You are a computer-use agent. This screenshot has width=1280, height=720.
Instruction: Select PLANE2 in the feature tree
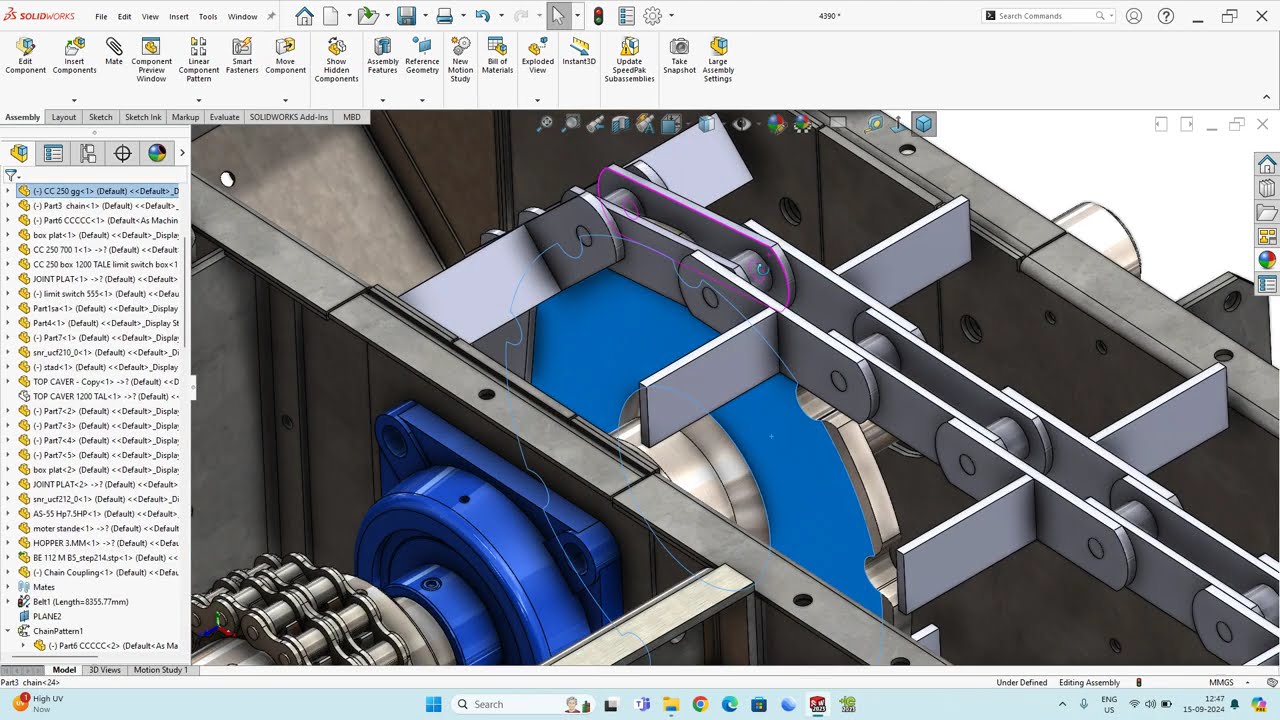(47, 617)
